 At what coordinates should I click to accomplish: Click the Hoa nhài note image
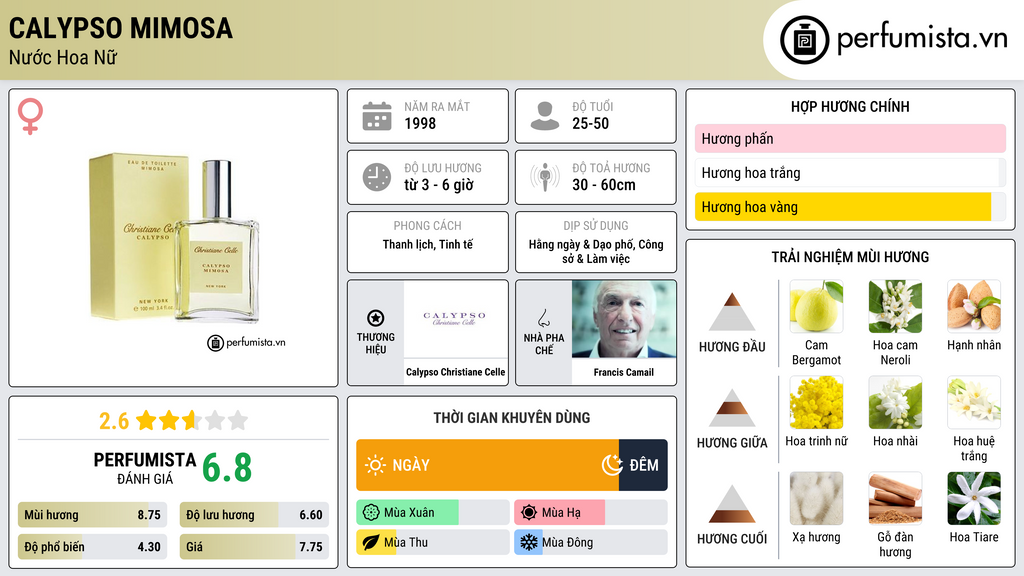click(x=895, y=403)
